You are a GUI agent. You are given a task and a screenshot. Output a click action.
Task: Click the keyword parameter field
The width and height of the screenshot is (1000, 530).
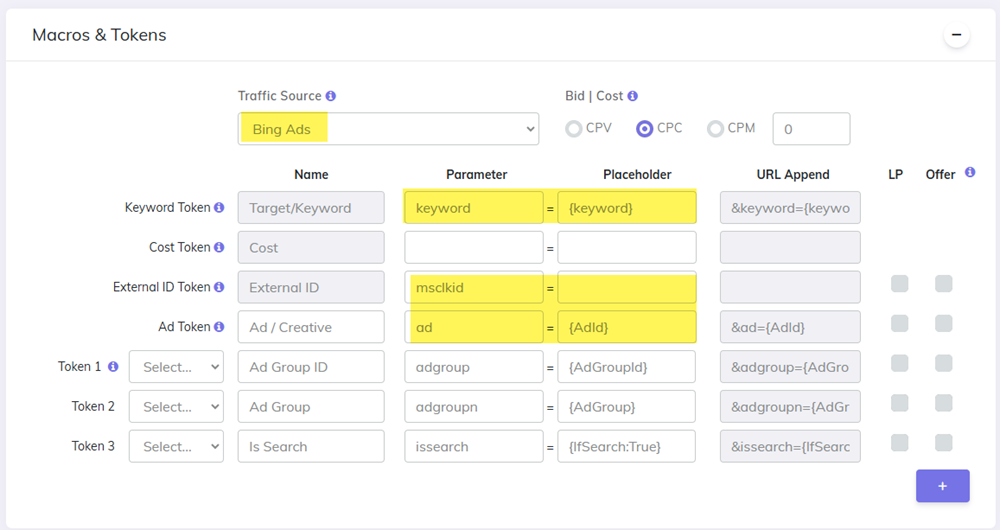point(474,208)
